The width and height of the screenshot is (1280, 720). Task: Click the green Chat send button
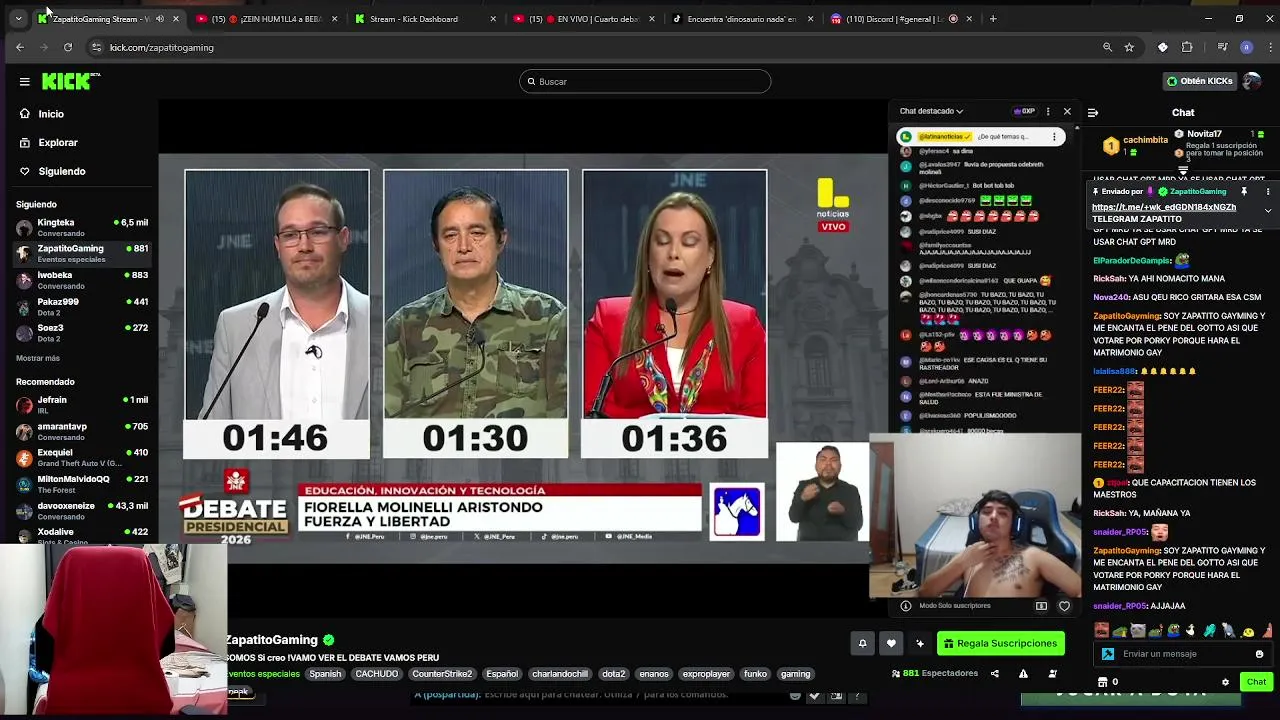[x=1256, y=682]
